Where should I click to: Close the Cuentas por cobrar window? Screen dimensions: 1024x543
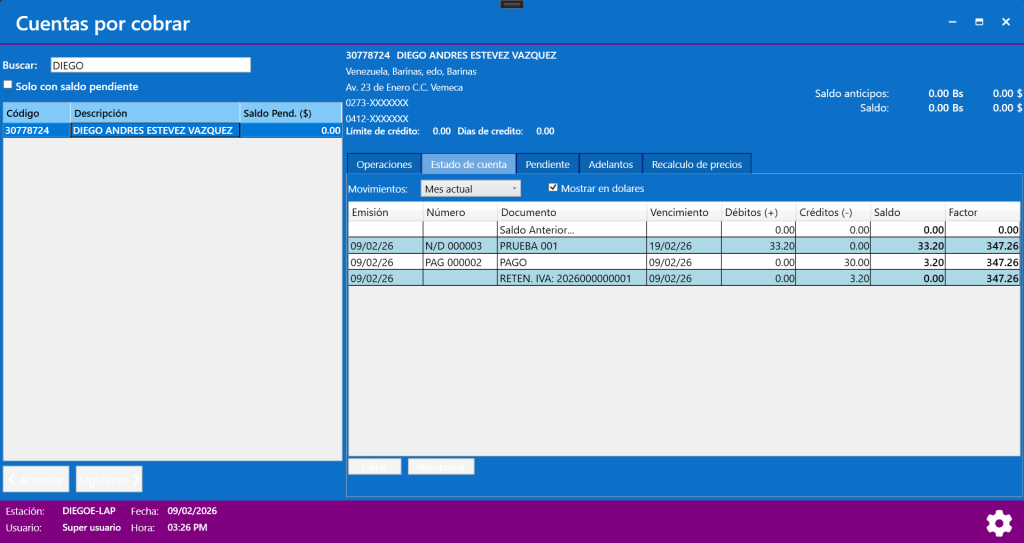pos(1006,22)
